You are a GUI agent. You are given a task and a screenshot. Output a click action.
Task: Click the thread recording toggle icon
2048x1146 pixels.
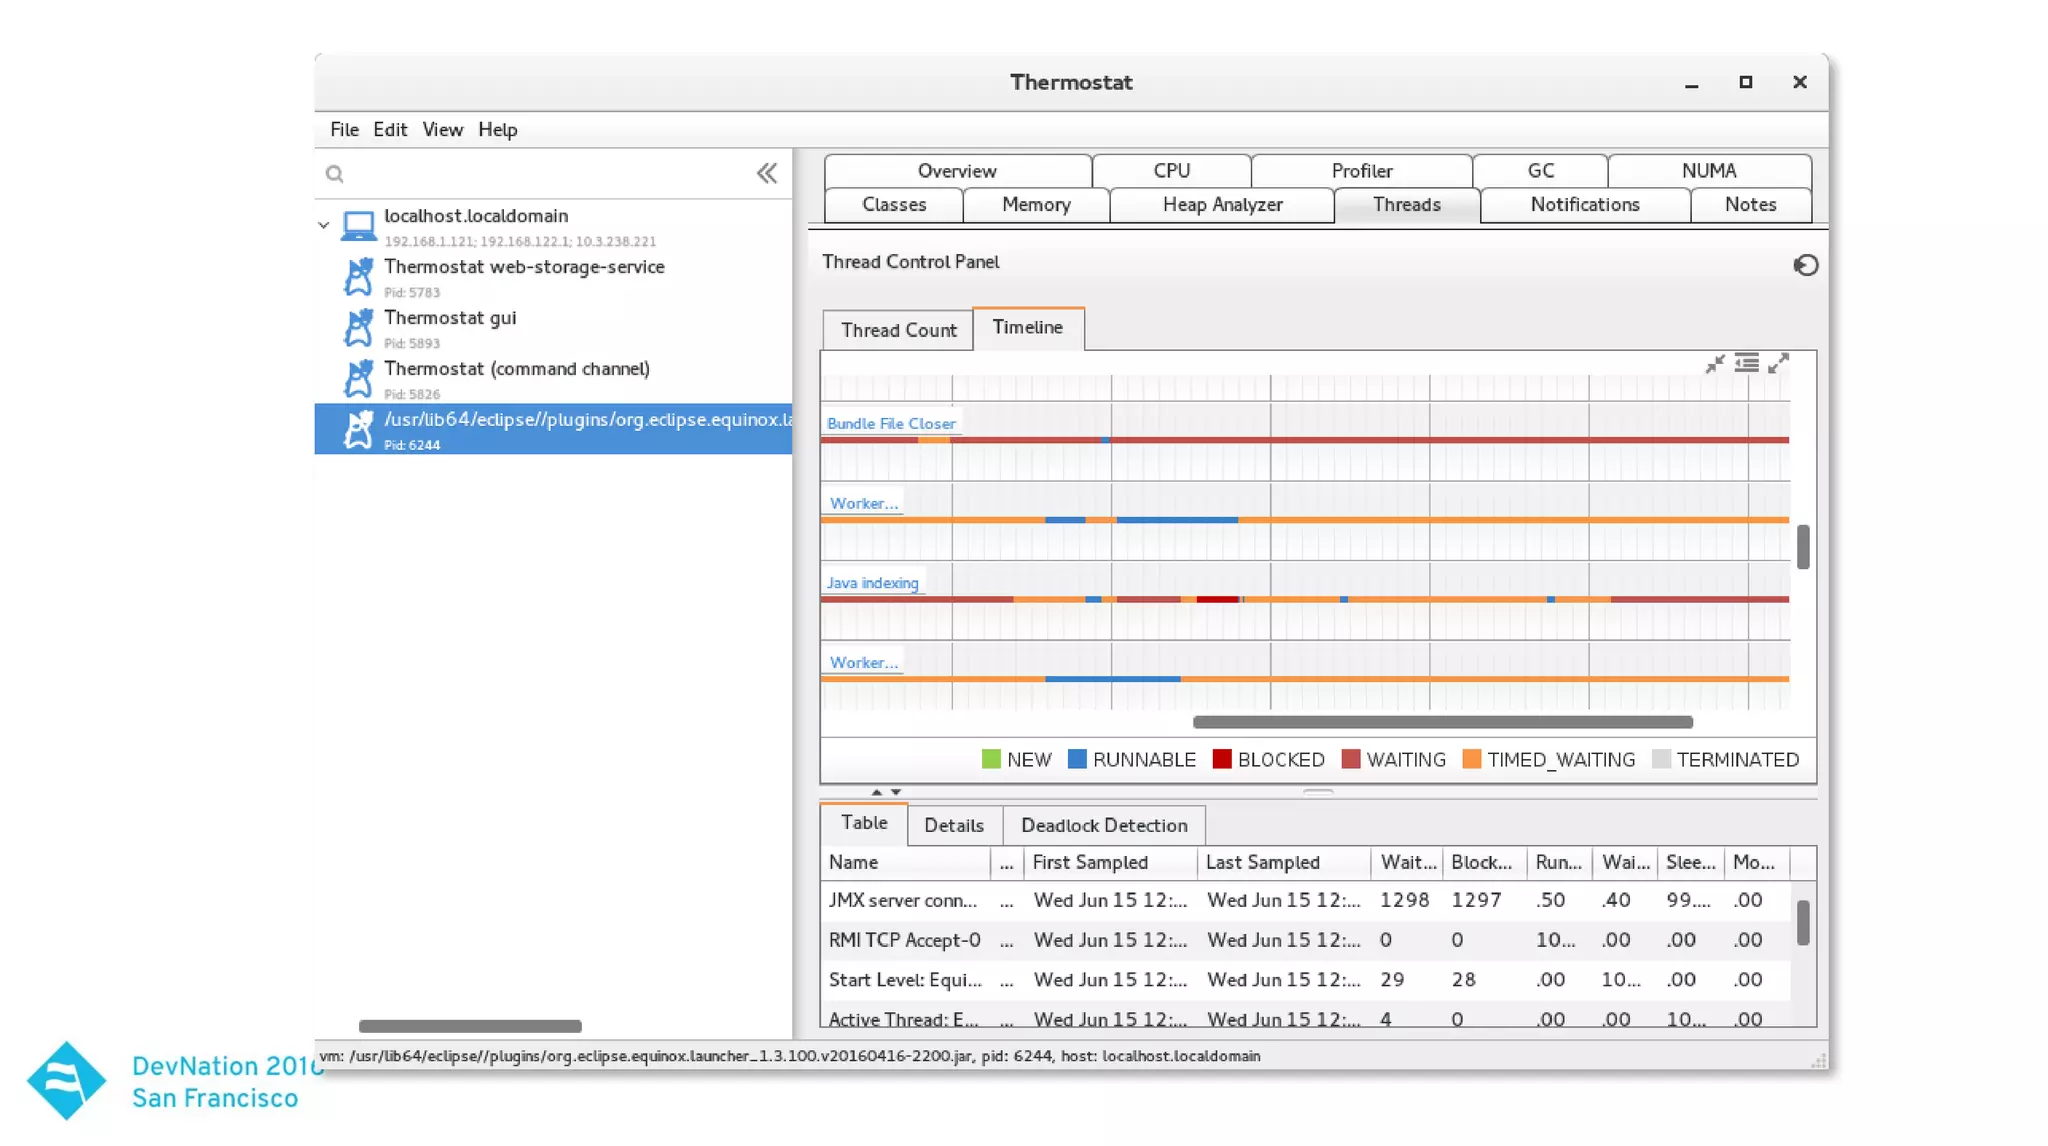point(1805,265)
